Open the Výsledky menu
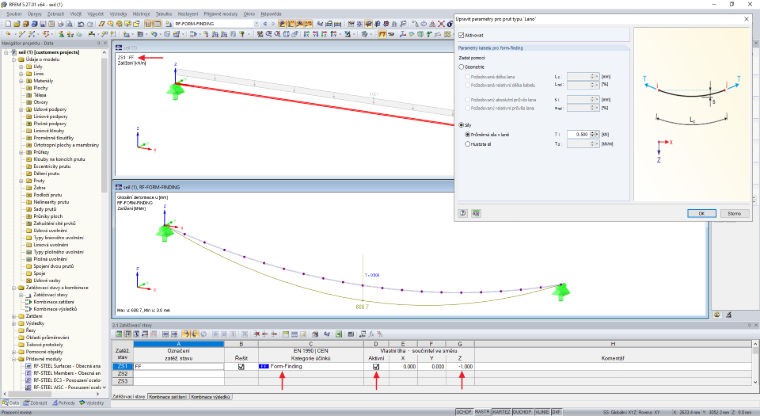760x416 pixels. point(118,14)
